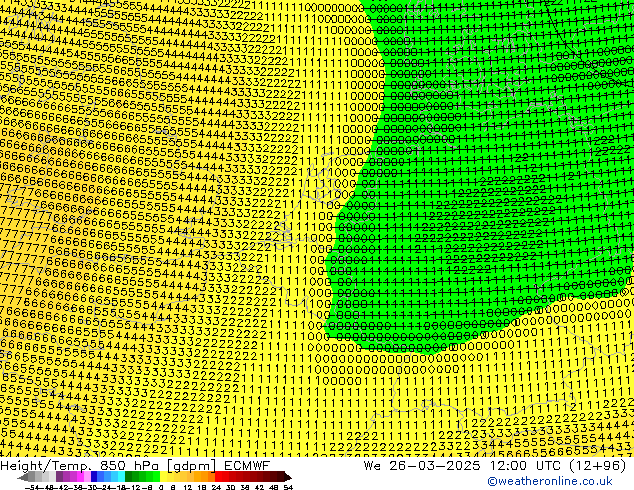Open the weatheronline.co.uk copyright link

[x=549, y=481]
